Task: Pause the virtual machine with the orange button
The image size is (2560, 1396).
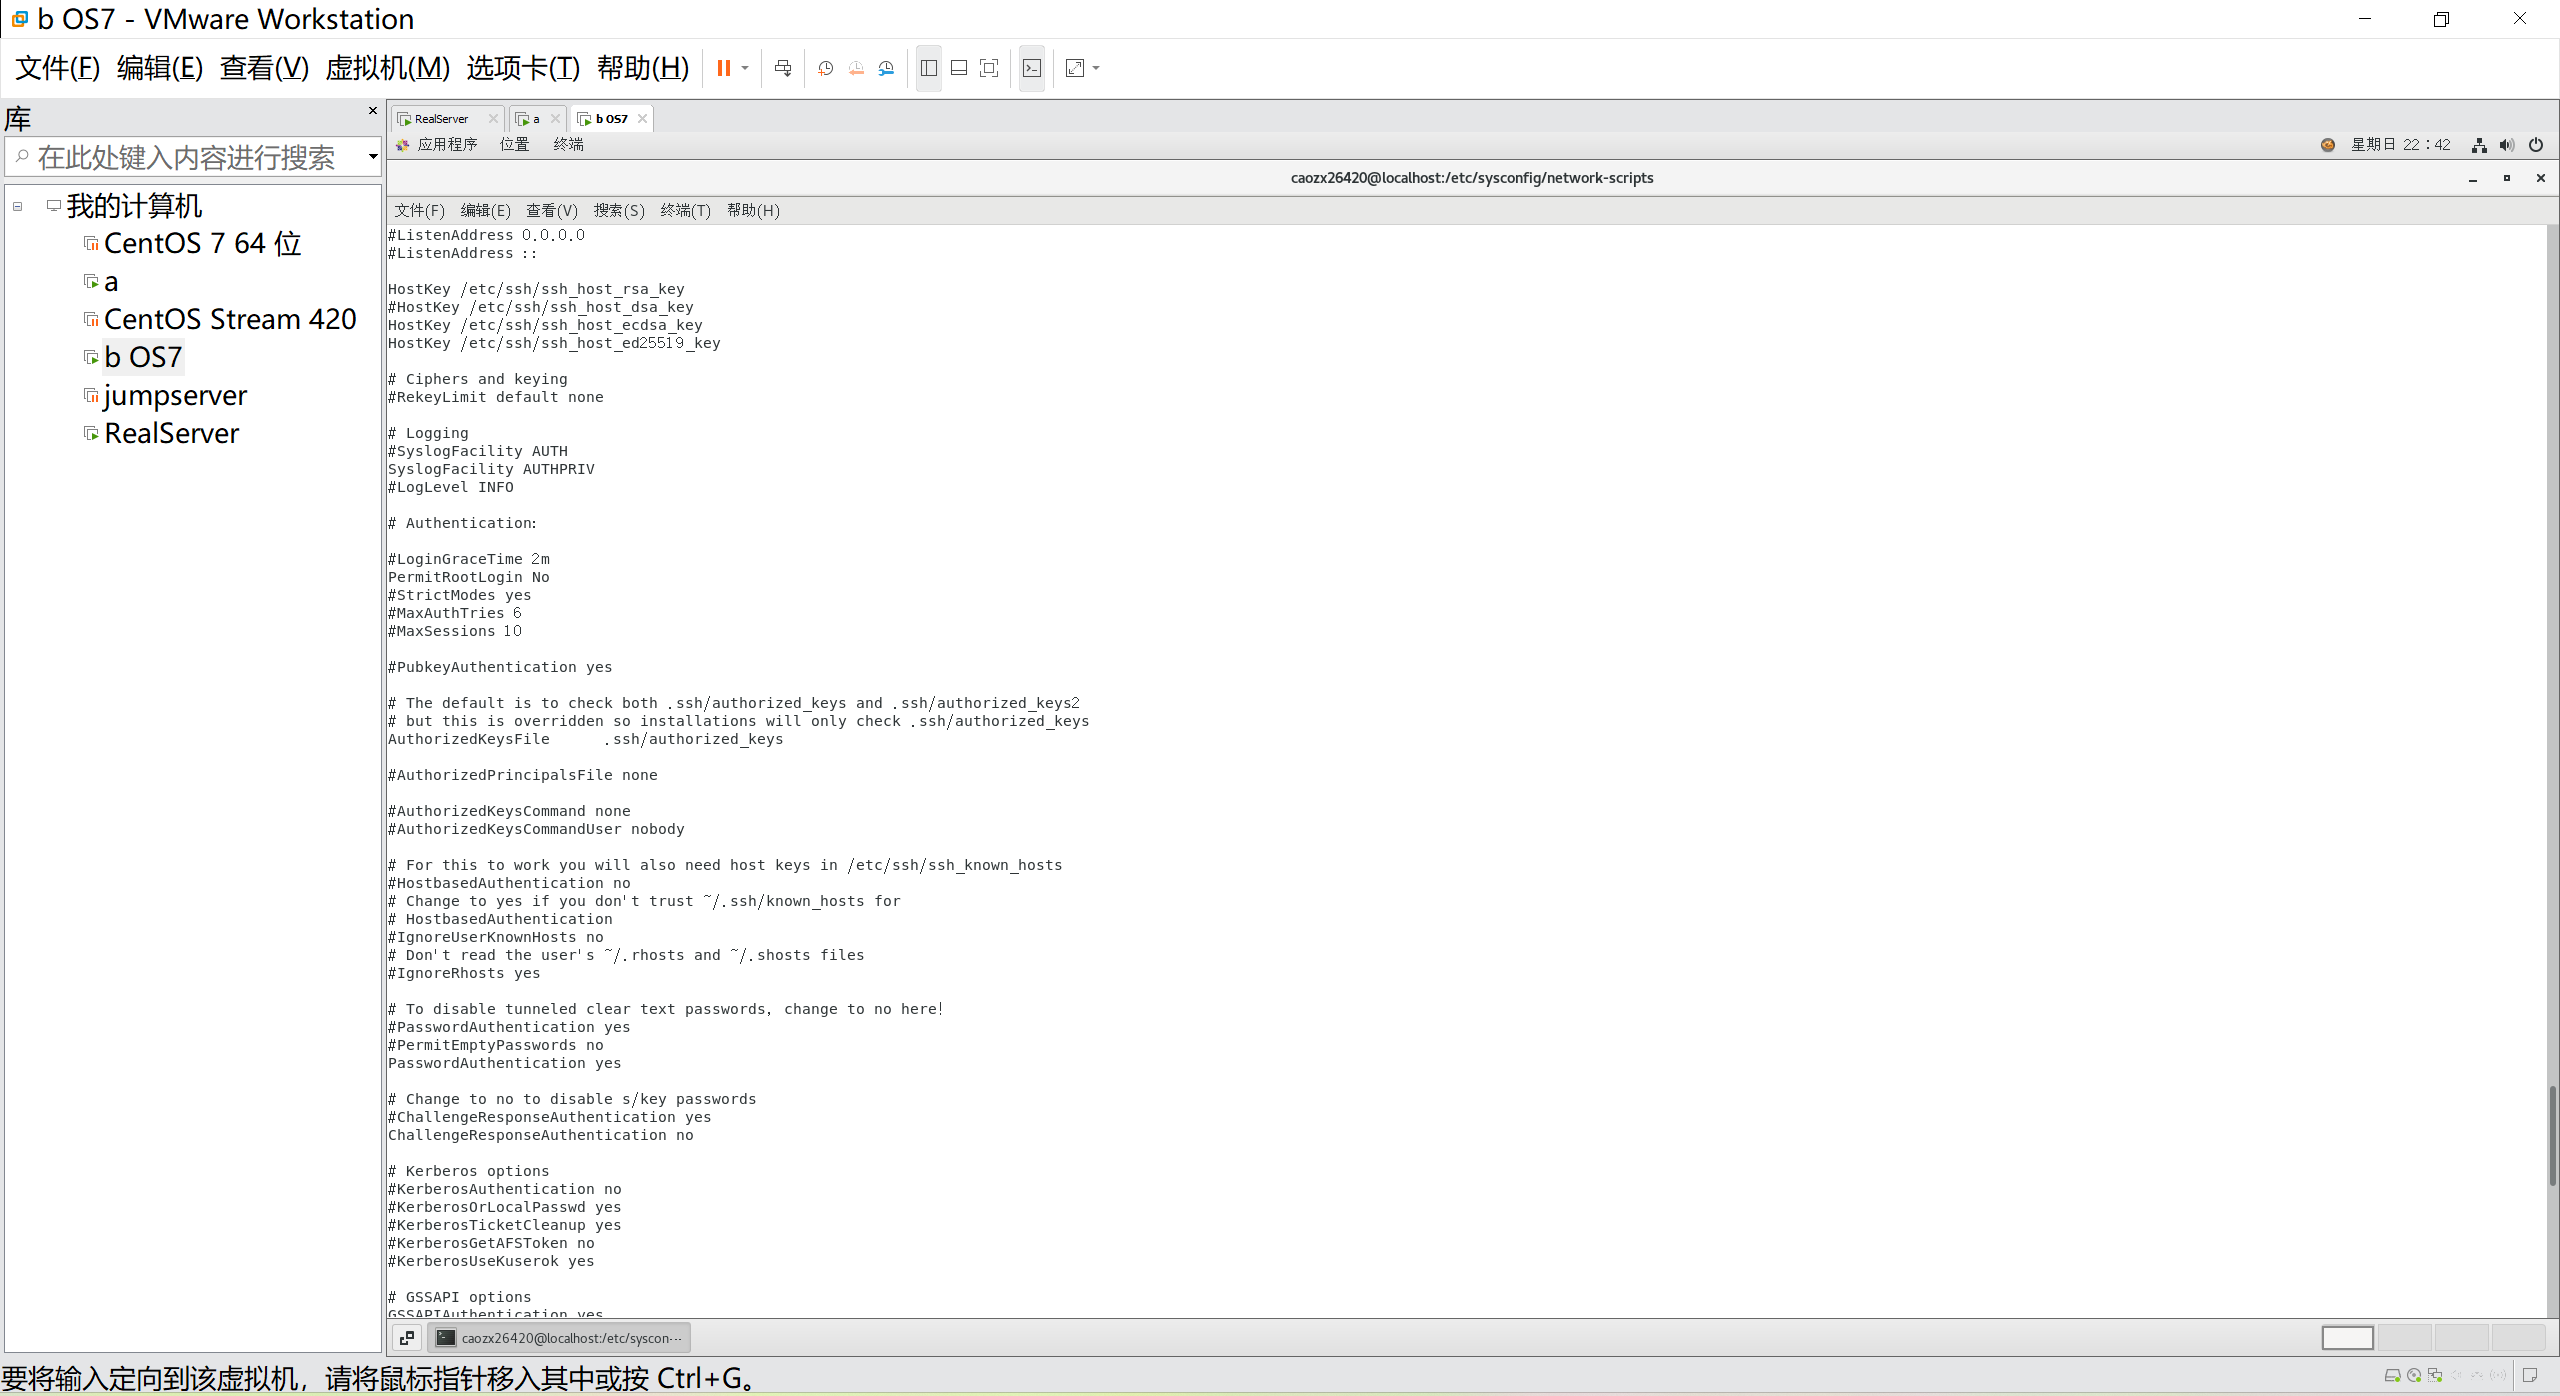Action: tap(723, 68)
